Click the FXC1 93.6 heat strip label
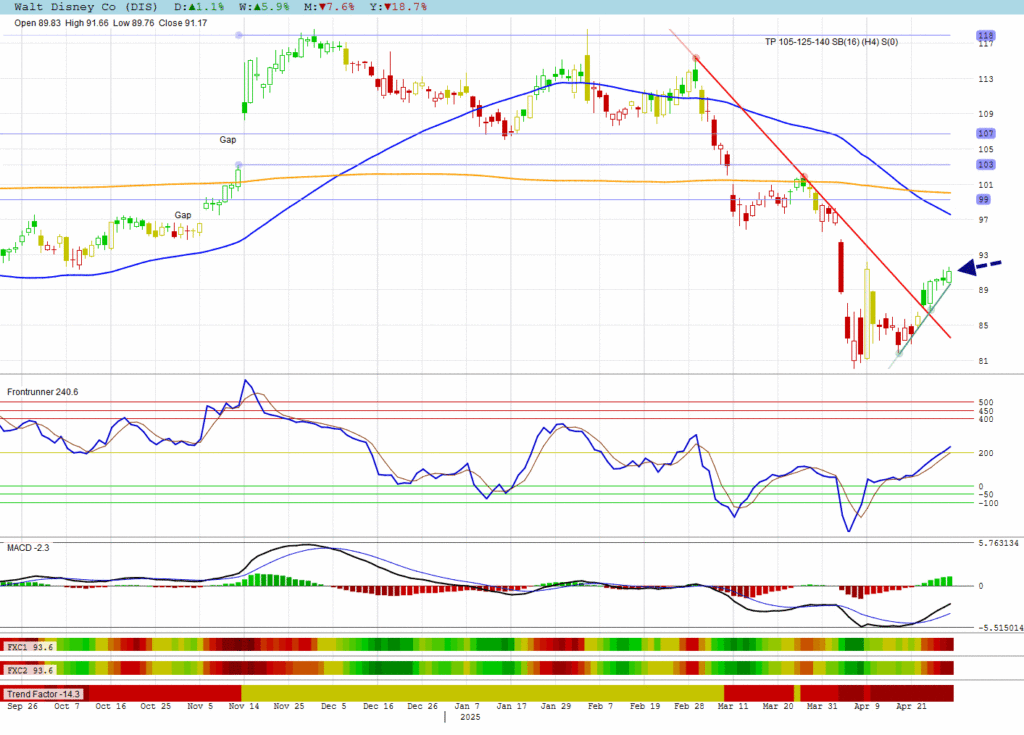This screenshot has height=735, width=1024. (29, 647)
